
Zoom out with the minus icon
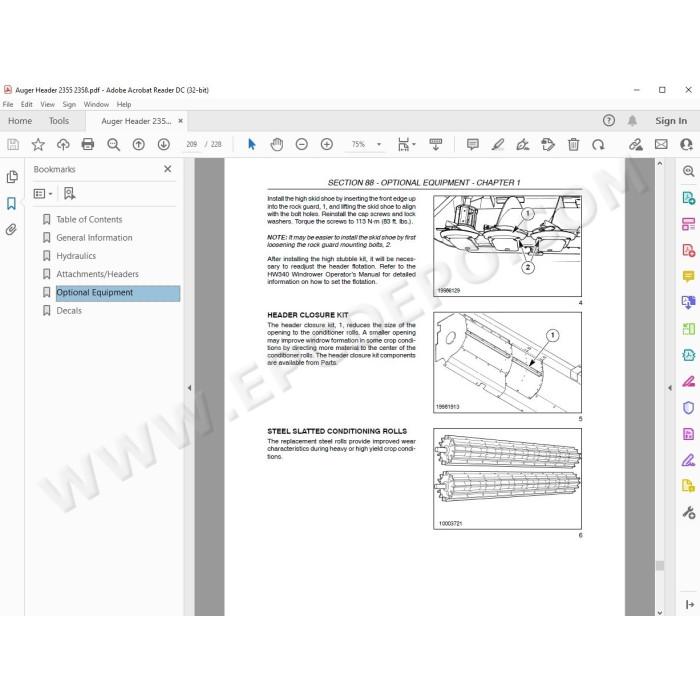coord(302,144)
